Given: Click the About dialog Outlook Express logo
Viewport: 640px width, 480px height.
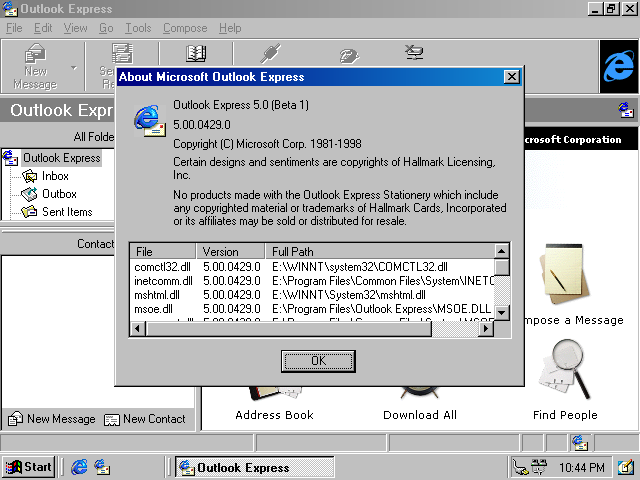Looking at the screenshot, I should 150,121.
